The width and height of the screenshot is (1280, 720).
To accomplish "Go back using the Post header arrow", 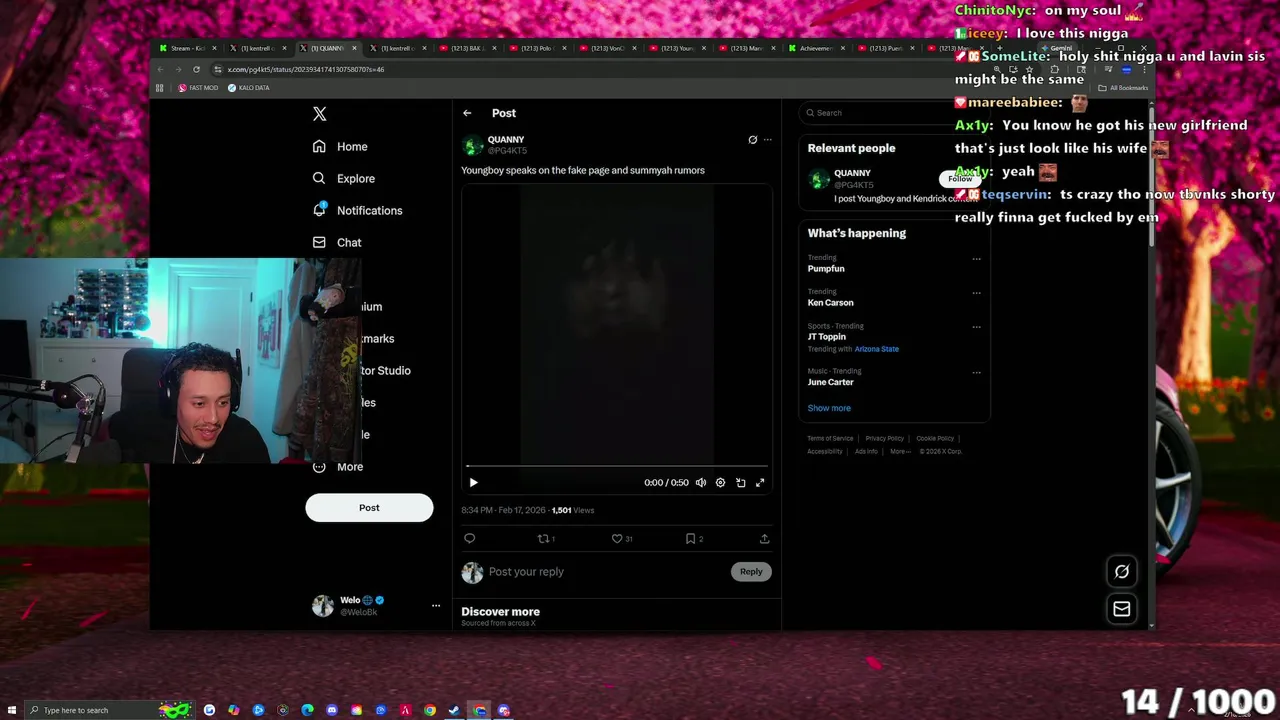I will tap(467, 113).
